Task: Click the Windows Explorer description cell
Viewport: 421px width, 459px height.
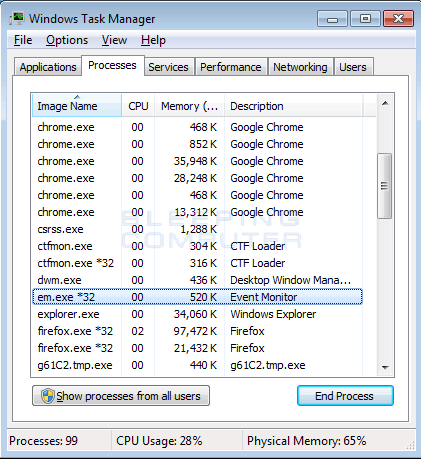Action: pyautogui.click(x=273, y=314)
